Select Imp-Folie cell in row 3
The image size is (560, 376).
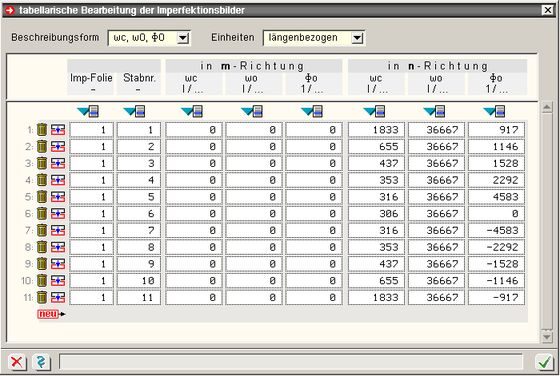click(x=91, y=163)
